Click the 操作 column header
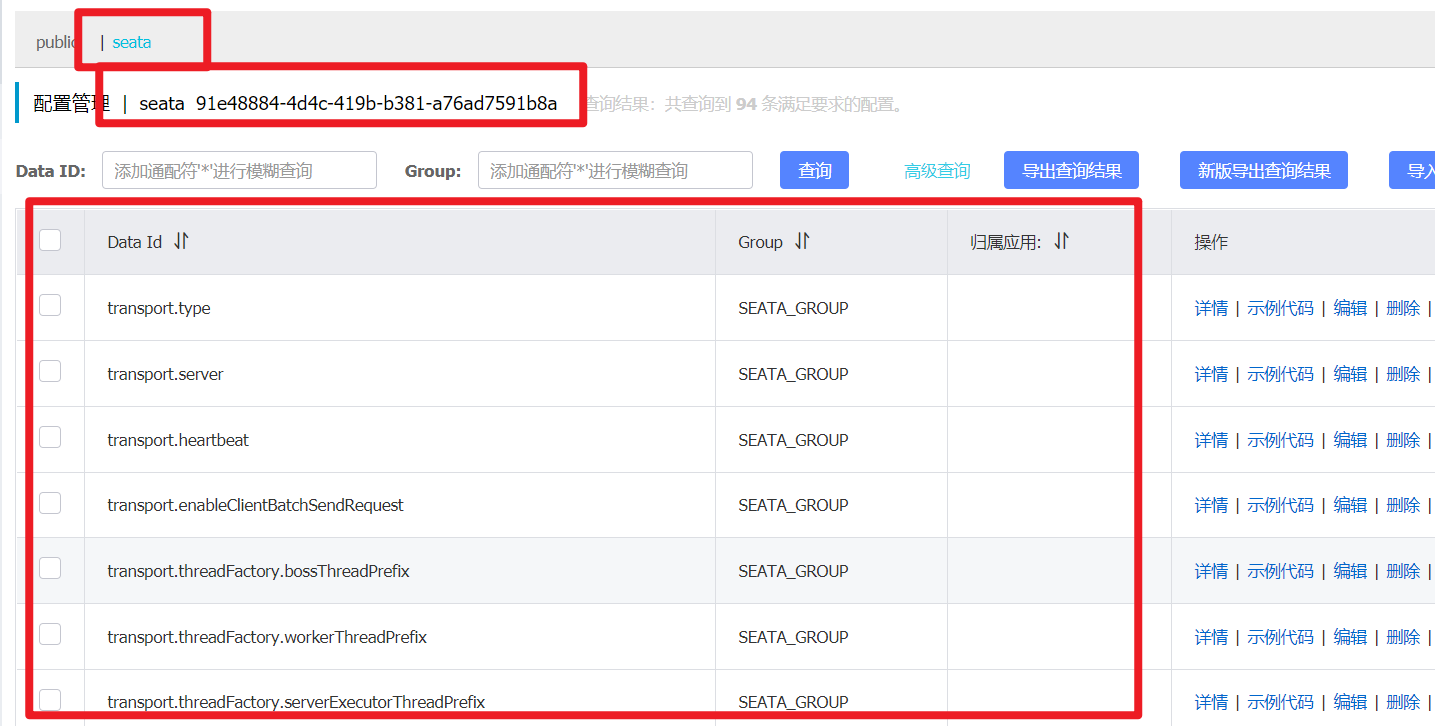This screenshot has height=726, width=1435. click(x=1211, y=242)
